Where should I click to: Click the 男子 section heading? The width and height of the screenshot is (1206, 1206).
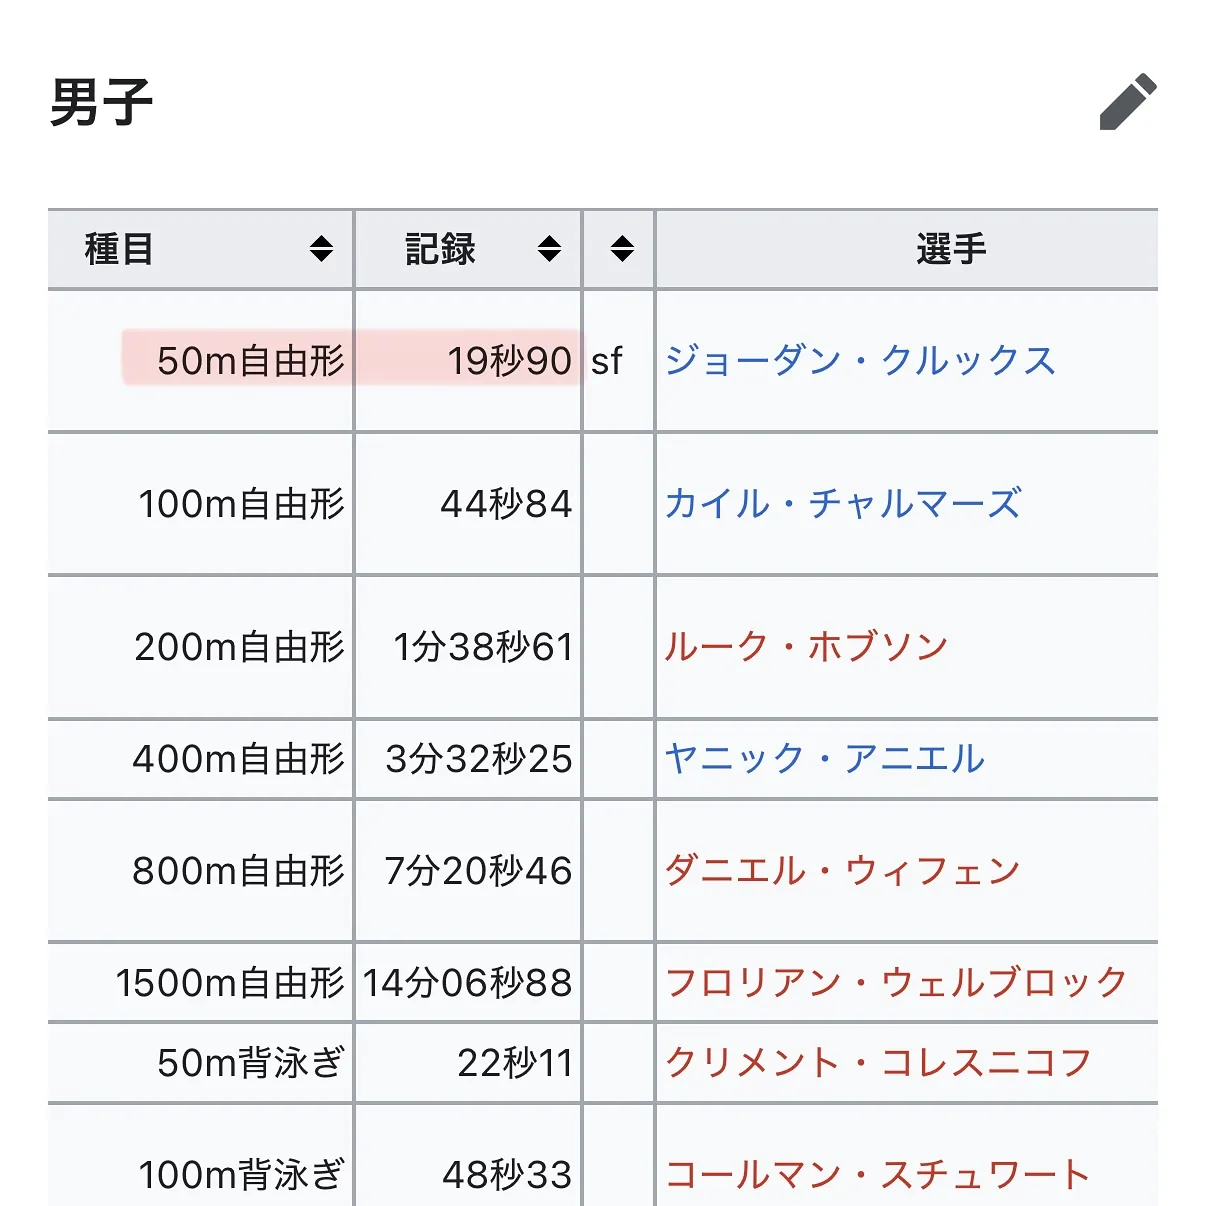[101, 102]
